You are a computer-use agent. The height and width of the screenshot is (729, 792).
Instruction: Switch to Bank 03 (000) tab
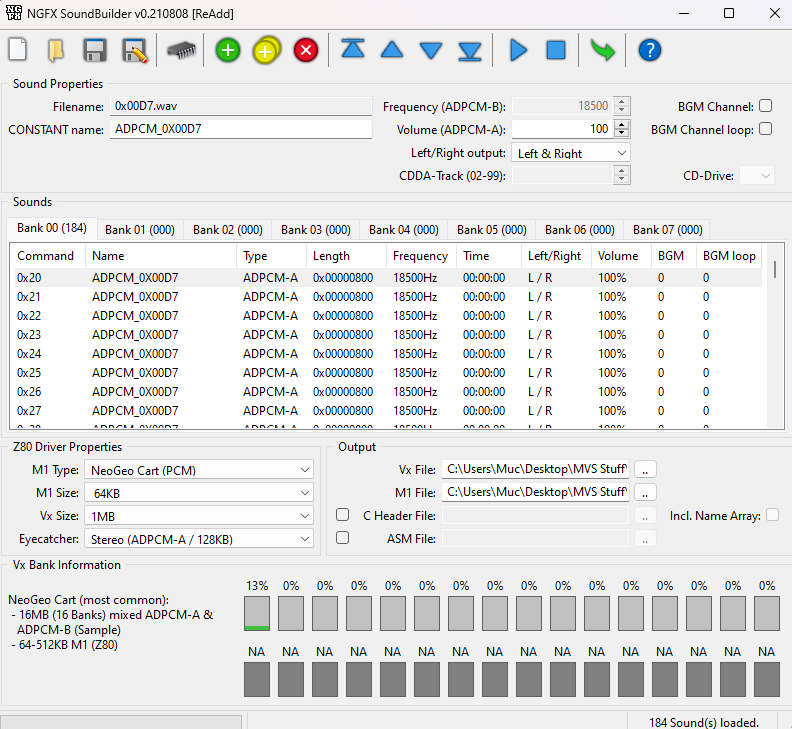pyautogui.click(x=316, y=230)
